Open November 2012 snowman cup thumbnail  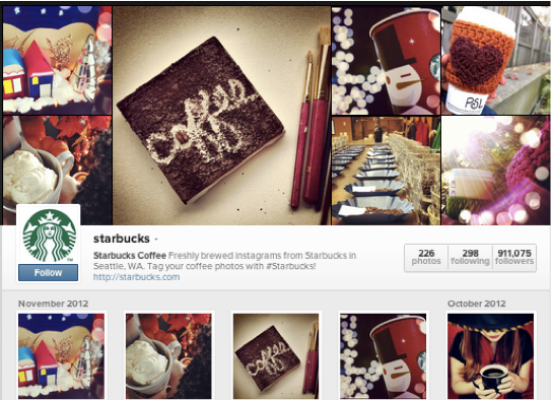pyautogui.click(x=383, y=356)
